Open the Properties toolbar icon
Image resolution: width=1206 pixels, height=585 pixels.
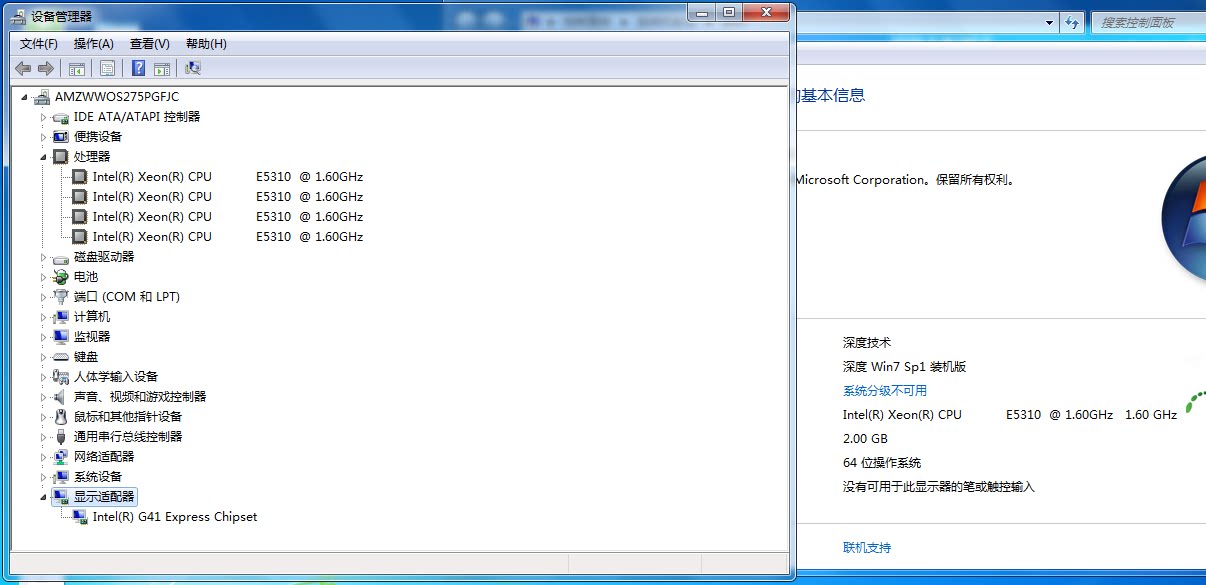[107, 68]
